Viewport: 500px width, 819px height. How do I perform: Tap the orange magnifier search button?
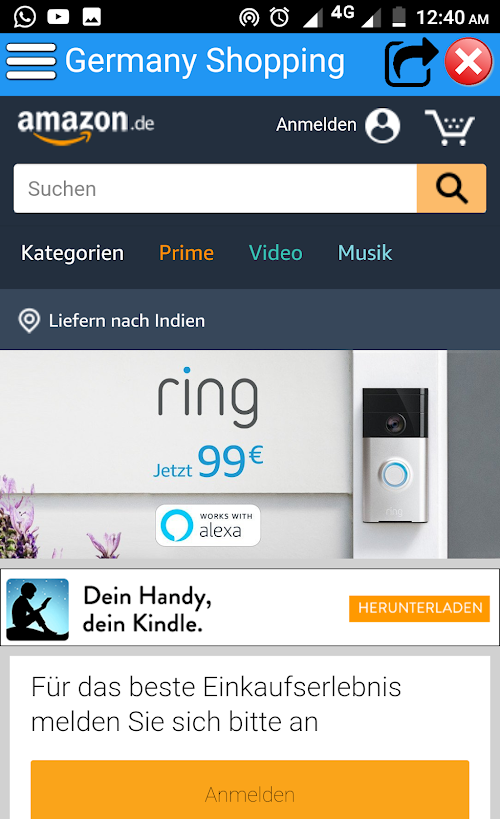tap(451, 189)
